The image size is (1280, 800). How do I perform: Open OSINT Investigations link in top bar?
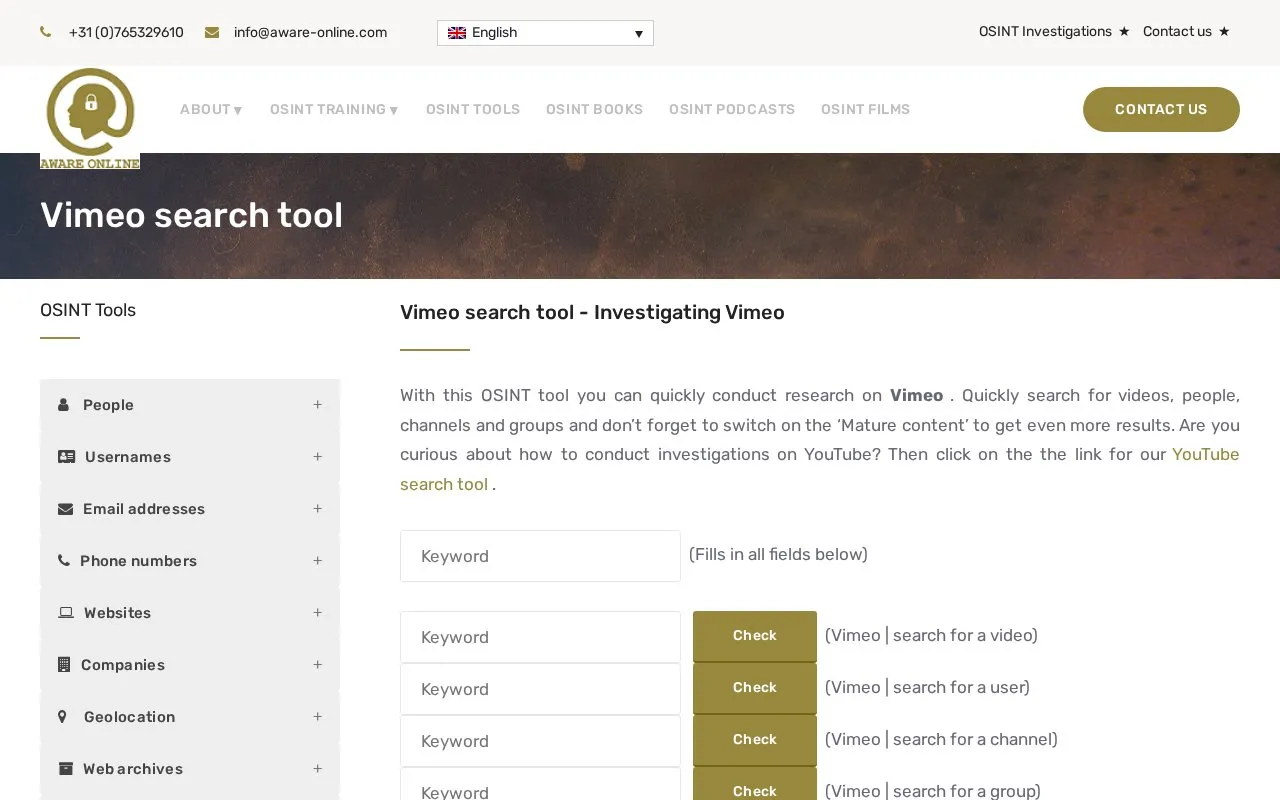[x=1045, y=32]
